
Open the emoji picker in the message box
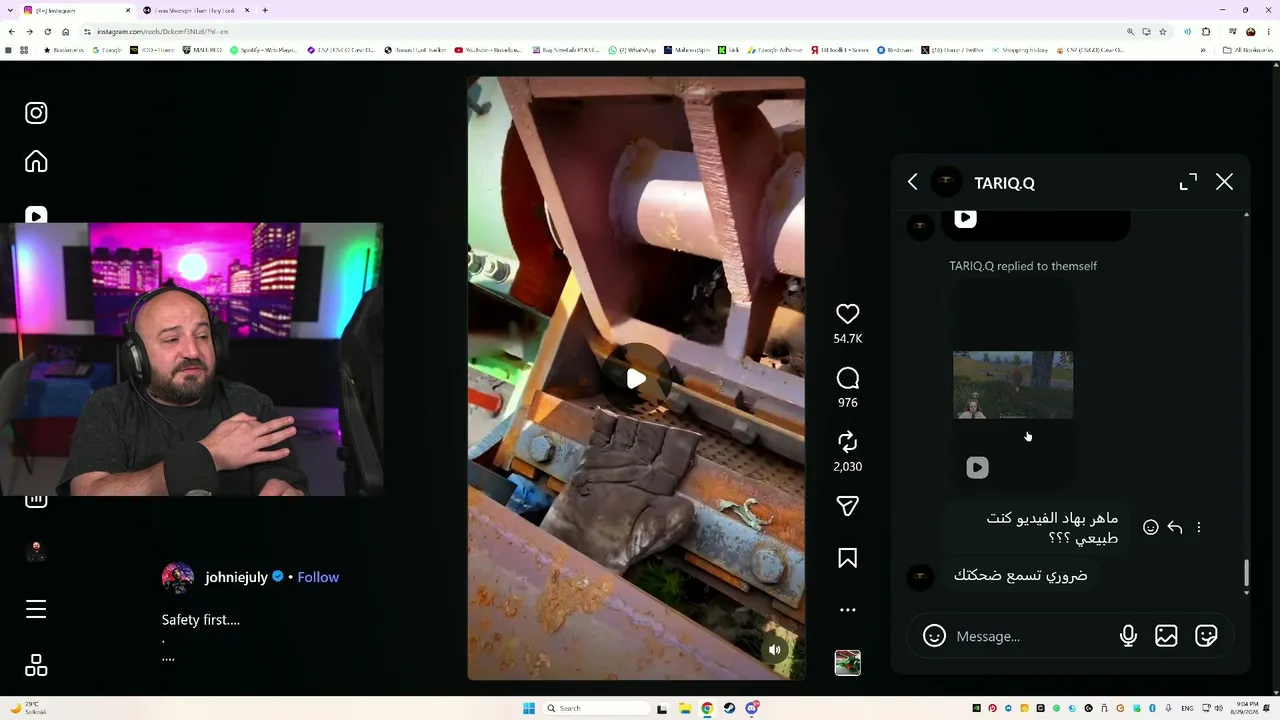coord(934,636)
